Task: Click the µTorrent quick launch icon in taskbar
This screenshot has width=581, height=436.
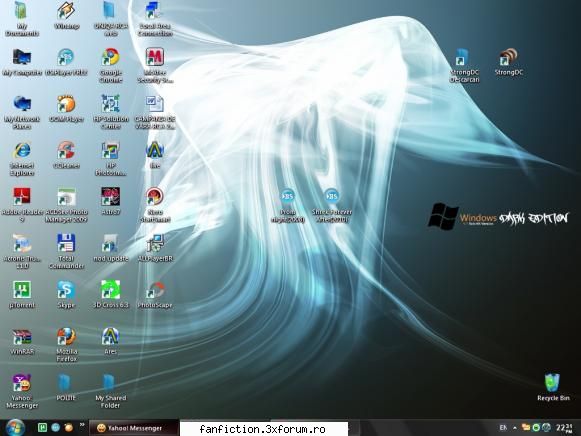Action: pos(42,428)
